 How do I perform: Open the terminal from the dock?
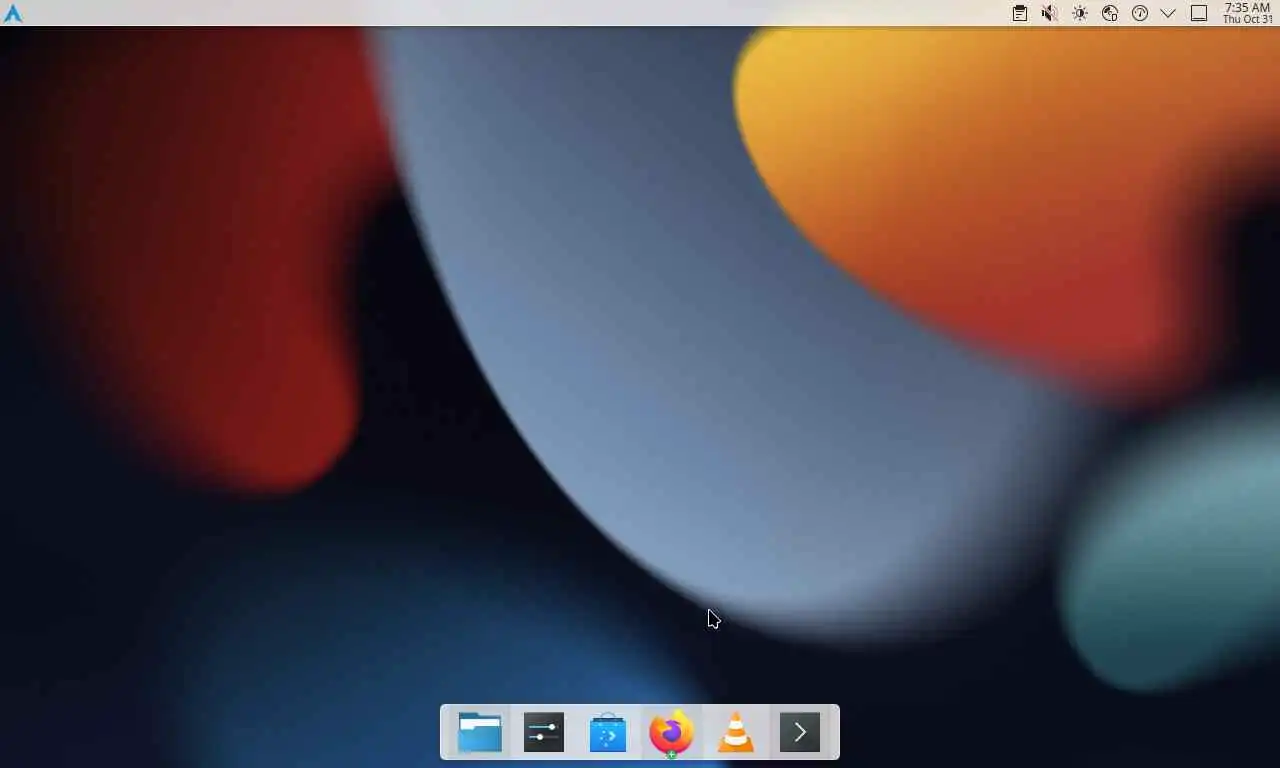[x=800, y=732]
